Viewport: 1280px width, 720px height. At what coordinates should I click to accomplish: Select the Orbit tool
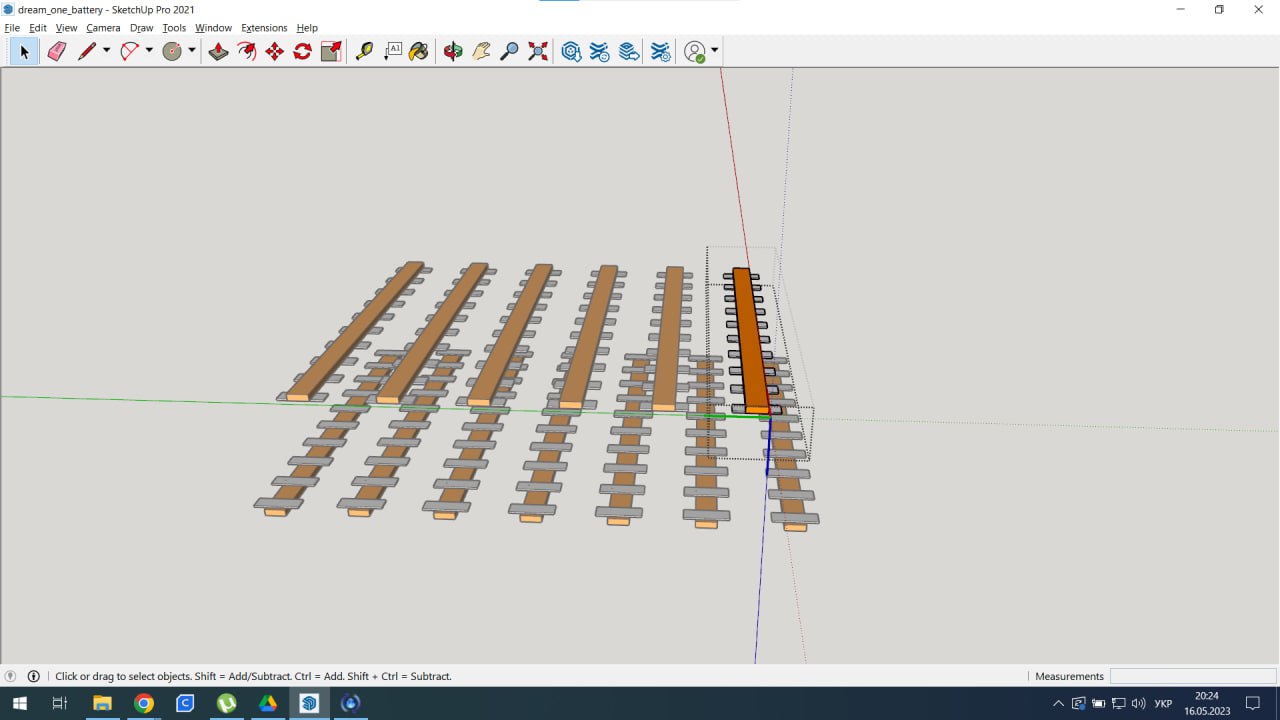click(x=453, y=51)
